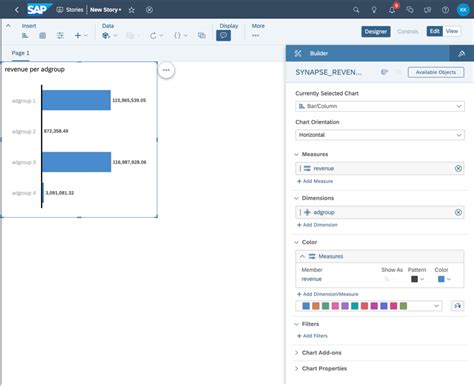Open the plus Add menu in Insert
This screenshot has width=474, height=386.
point(81,35)
